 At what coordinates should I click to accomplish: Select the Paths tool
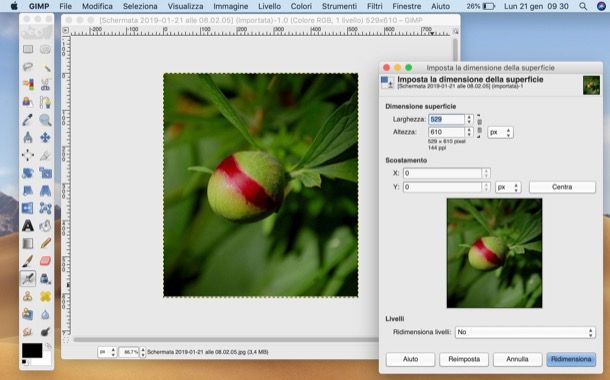(45, 102)
